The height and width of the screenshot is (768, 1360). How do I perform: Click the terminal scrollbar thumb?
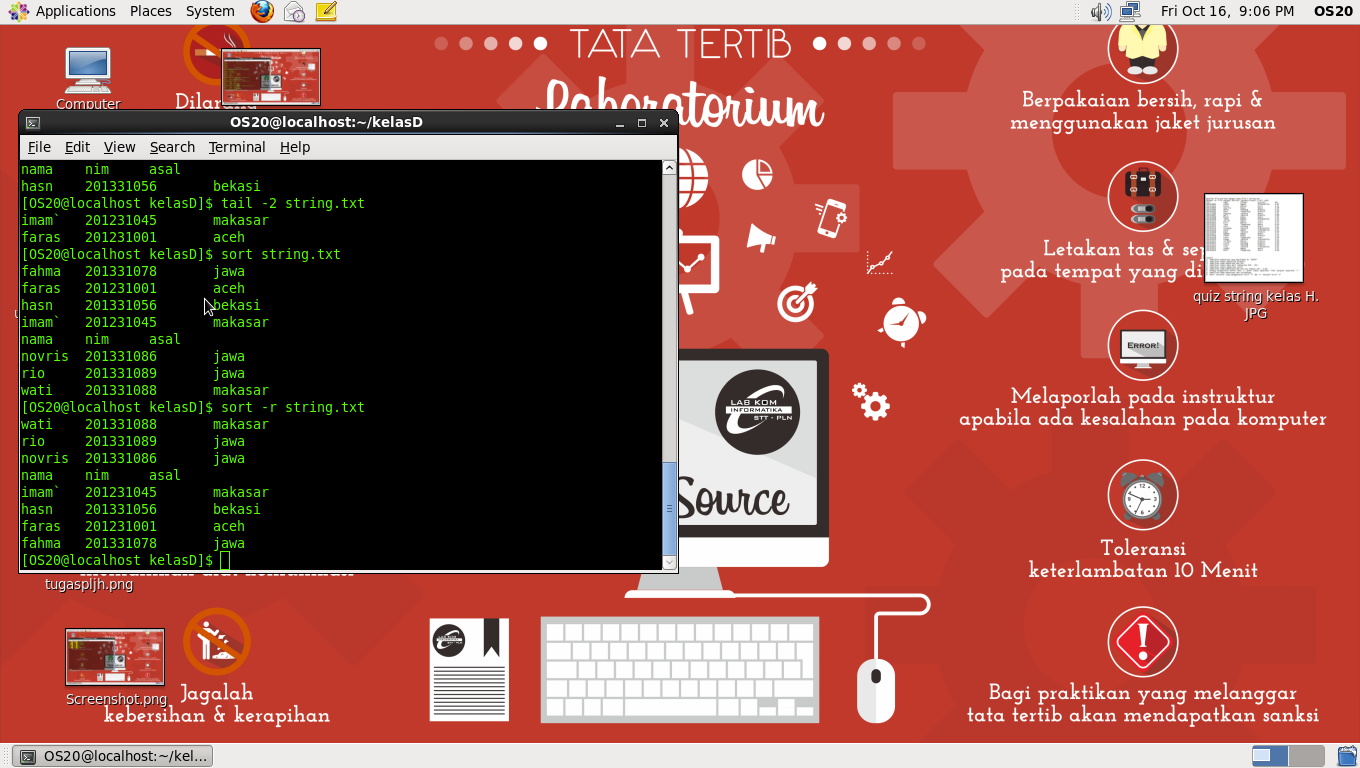tap(670, 507)
